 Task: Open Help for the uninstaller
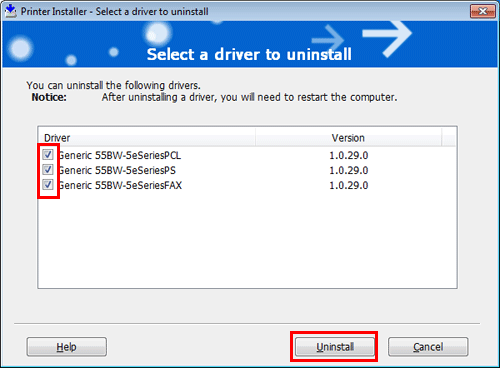67,347
